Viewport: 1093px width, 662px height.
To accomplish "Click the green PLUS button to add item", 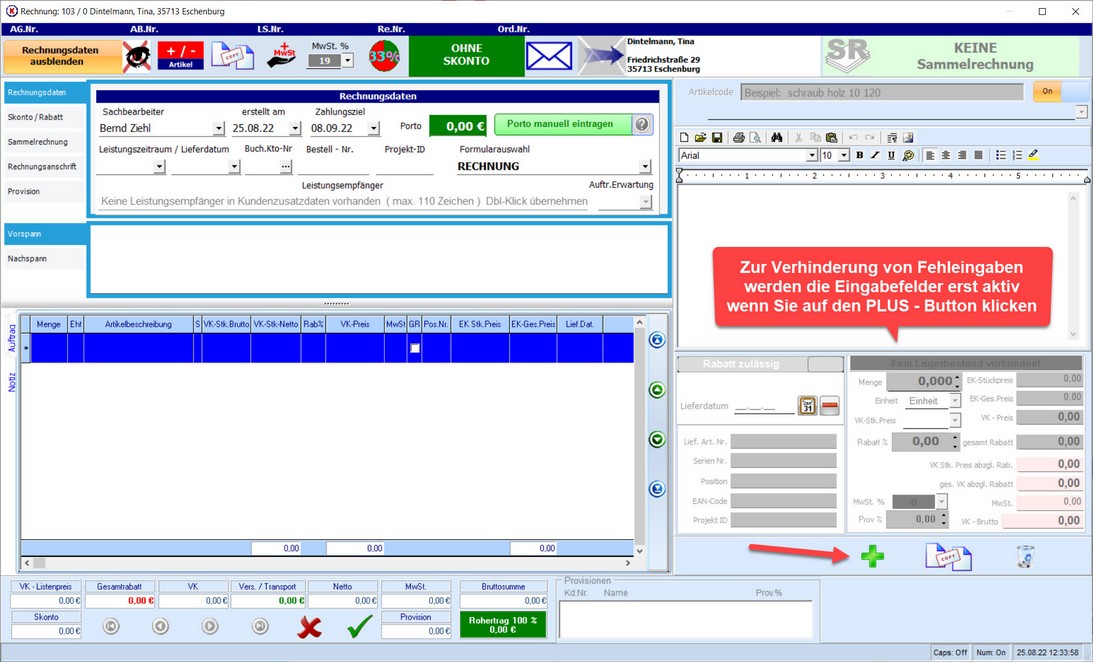I will pyautogui.click(x=872, y=558).
